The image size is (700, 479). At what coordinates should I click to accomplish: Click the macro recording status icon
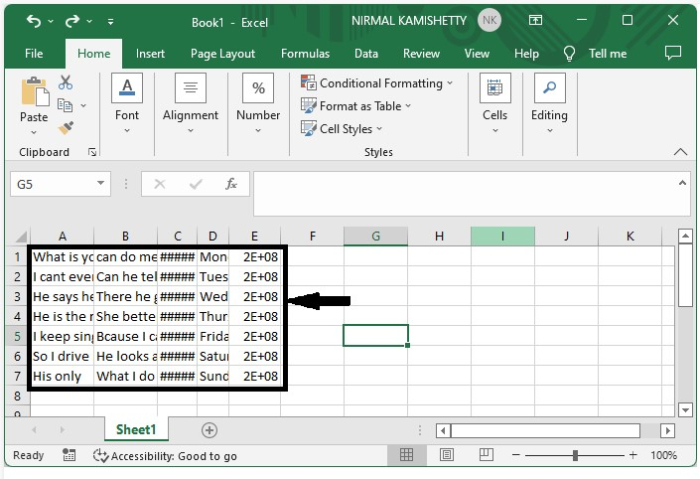point(69,455)
